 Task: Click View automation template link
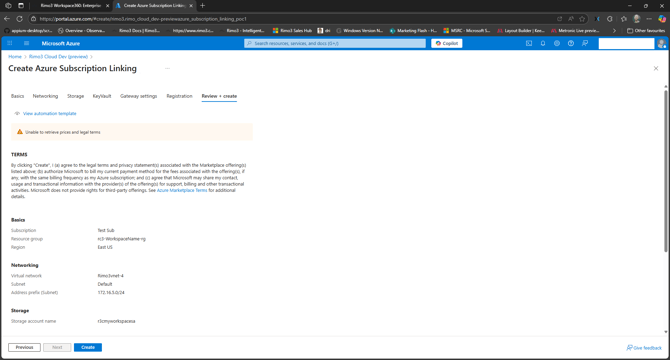pos(50,114)
